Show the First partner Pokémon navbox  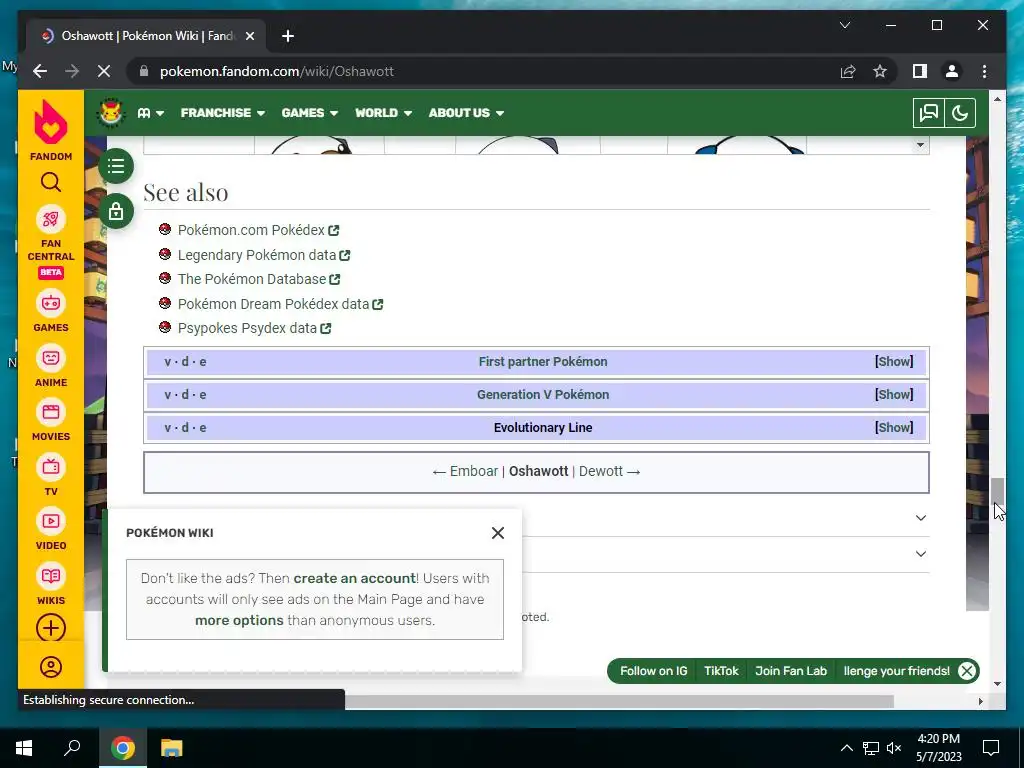[894, 361]
